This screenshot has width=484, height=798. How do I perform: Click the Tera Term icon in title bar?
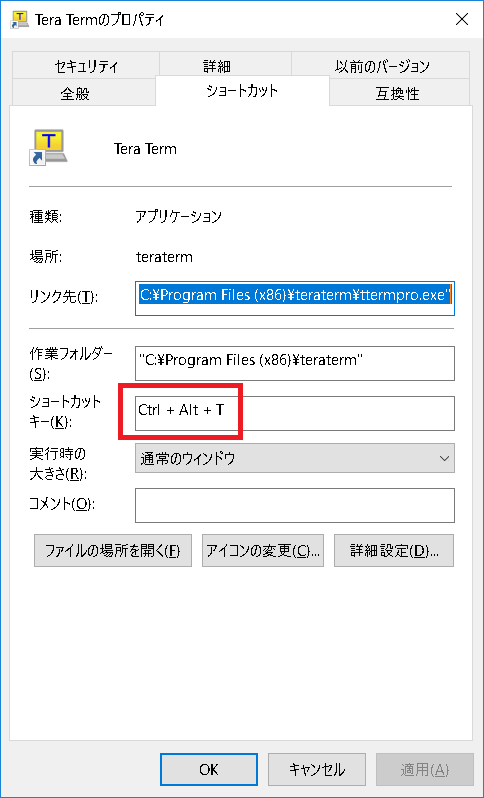[19, 20]
